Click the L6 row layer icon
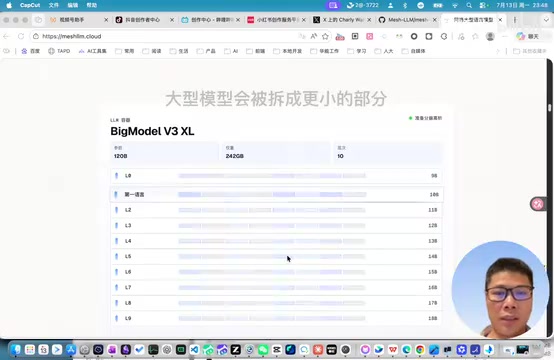This screenshot has height=360, width=554. (117, 272)
